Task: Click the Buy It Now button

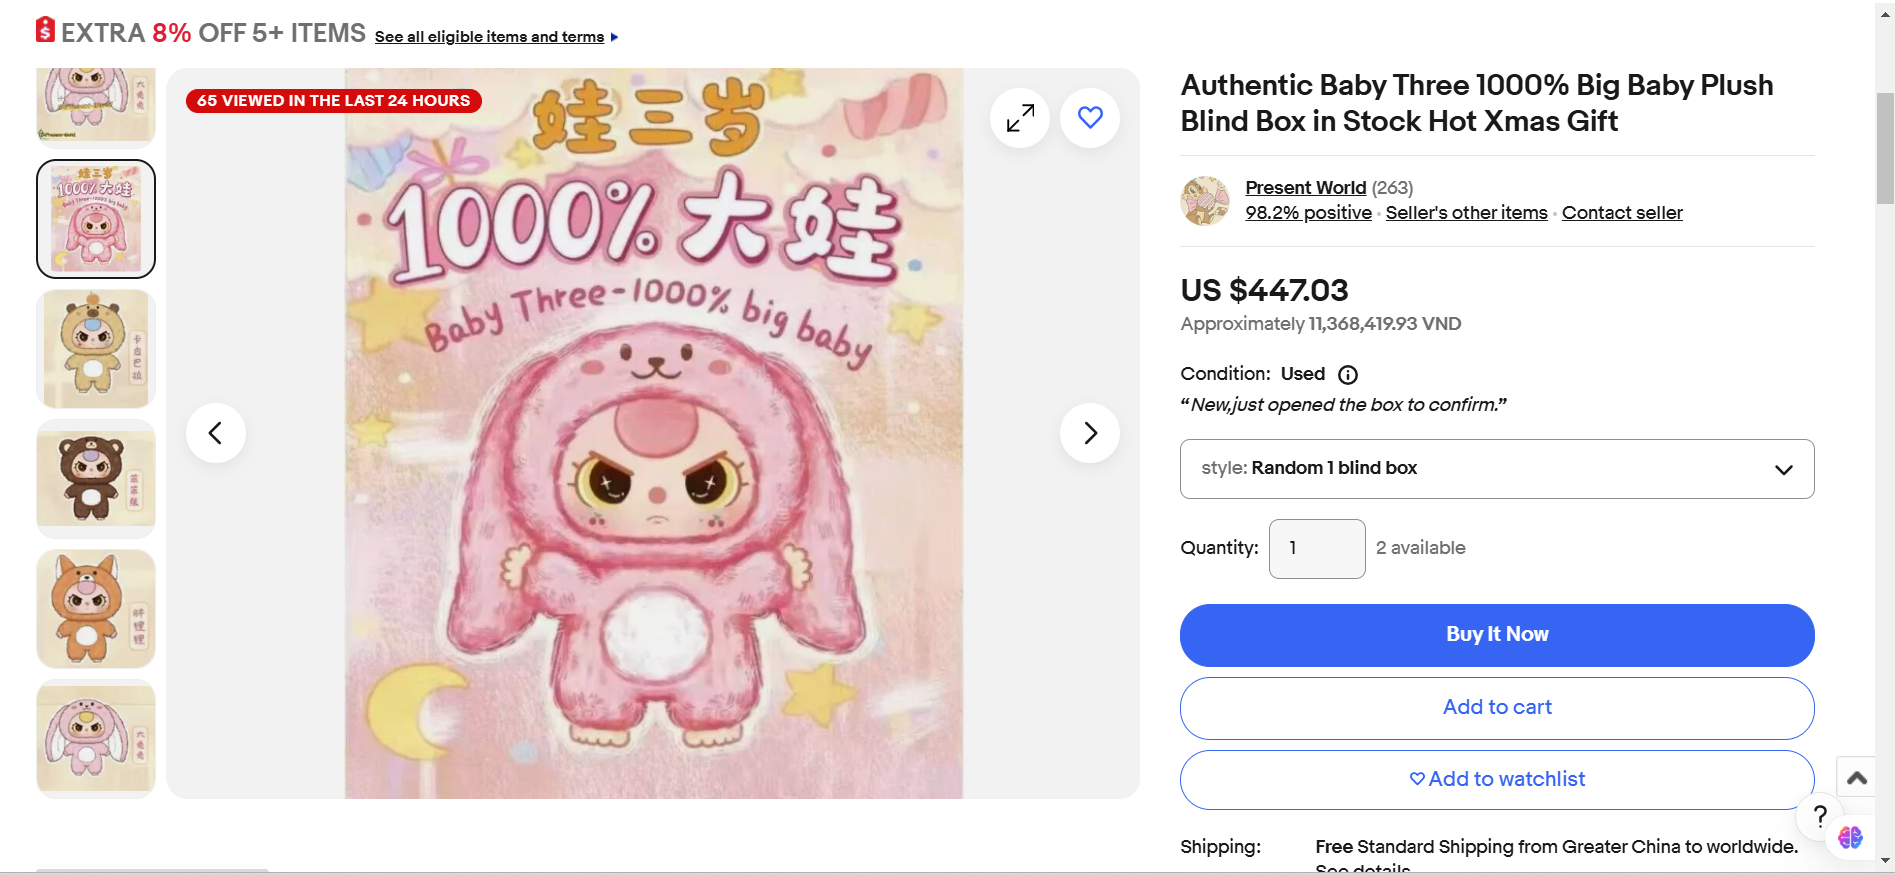Action: coord(1497,635)
